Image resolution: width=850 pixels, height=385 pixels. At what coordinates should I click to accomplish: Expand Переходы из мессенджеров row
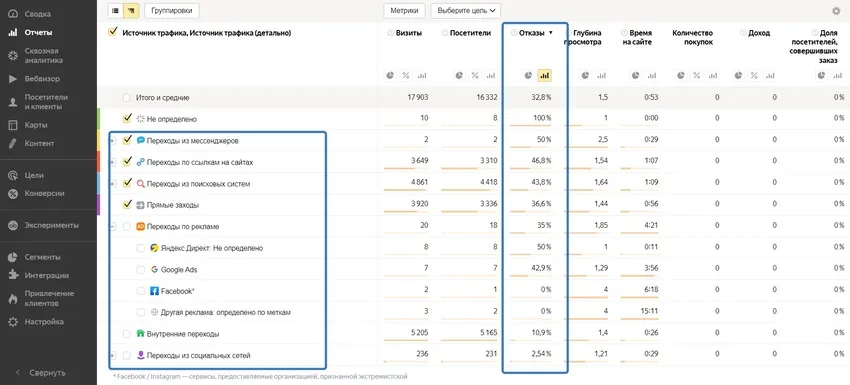pyautogui.click(x=113, y=141)
